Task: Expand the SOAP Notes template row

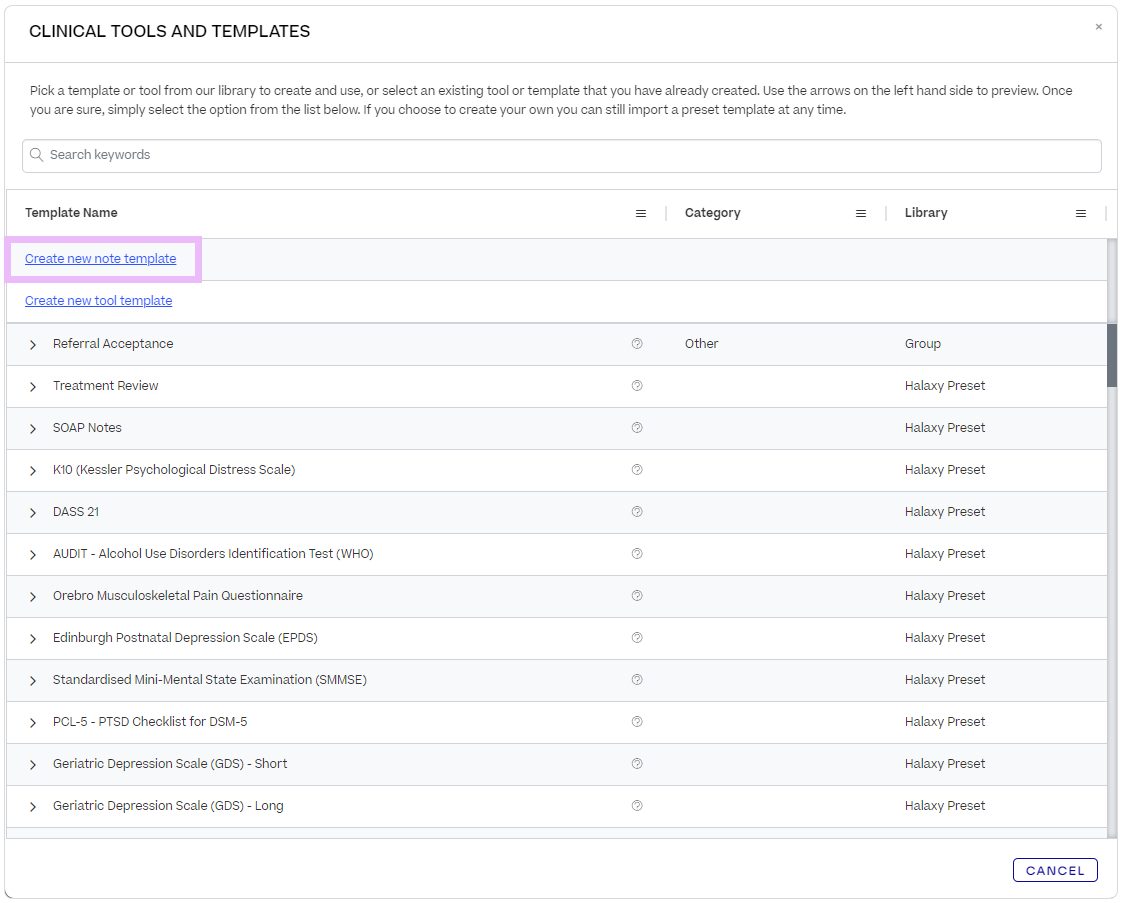Action: point(33,427)
